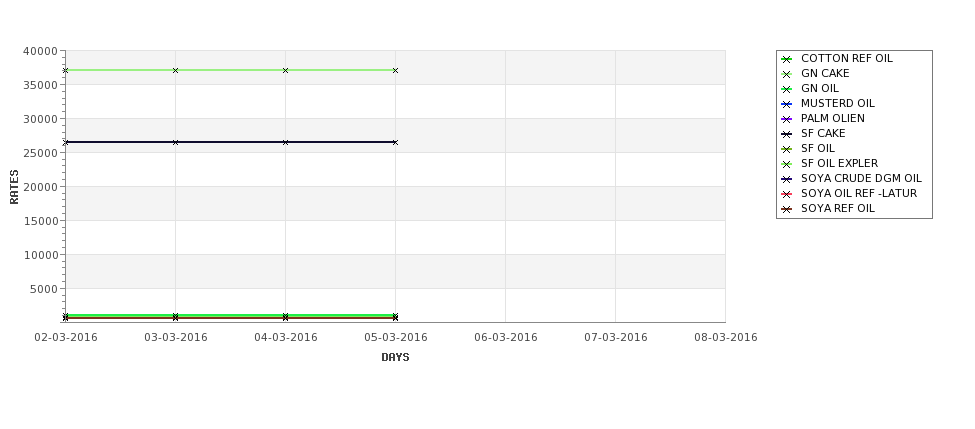Click the DAYS axis title
The height and width of the screenshot is (429, 975).
(x=395, y=357)
